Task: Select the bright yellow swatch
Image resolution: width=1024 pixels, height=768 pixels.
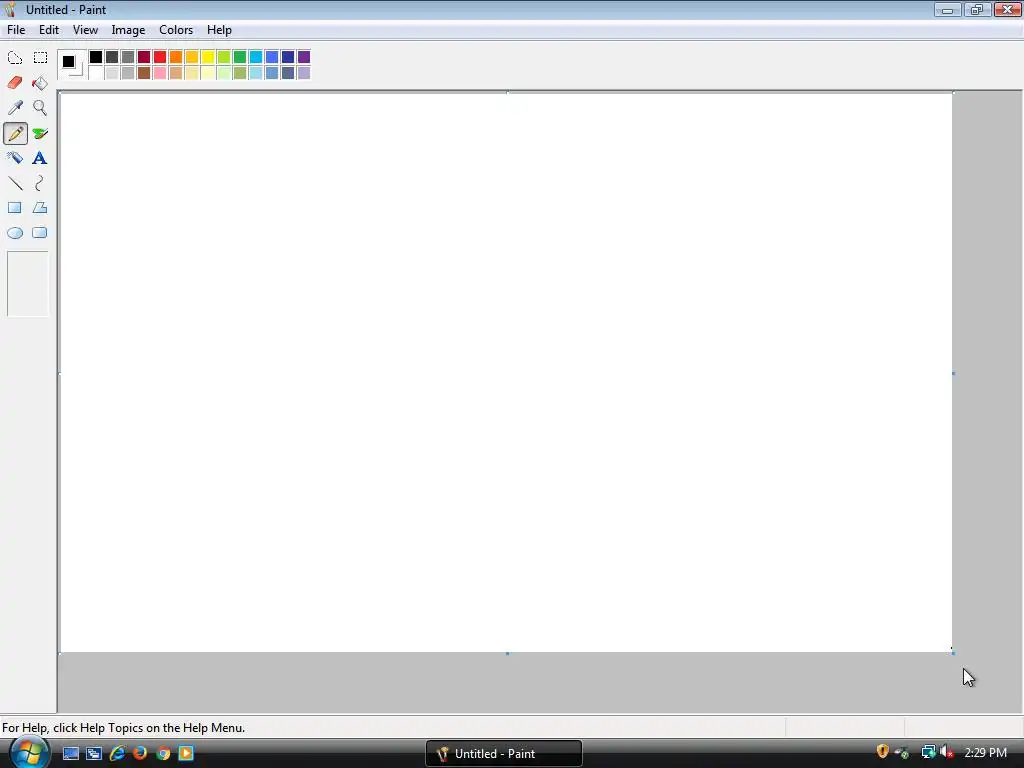Action: pos(208,57)
